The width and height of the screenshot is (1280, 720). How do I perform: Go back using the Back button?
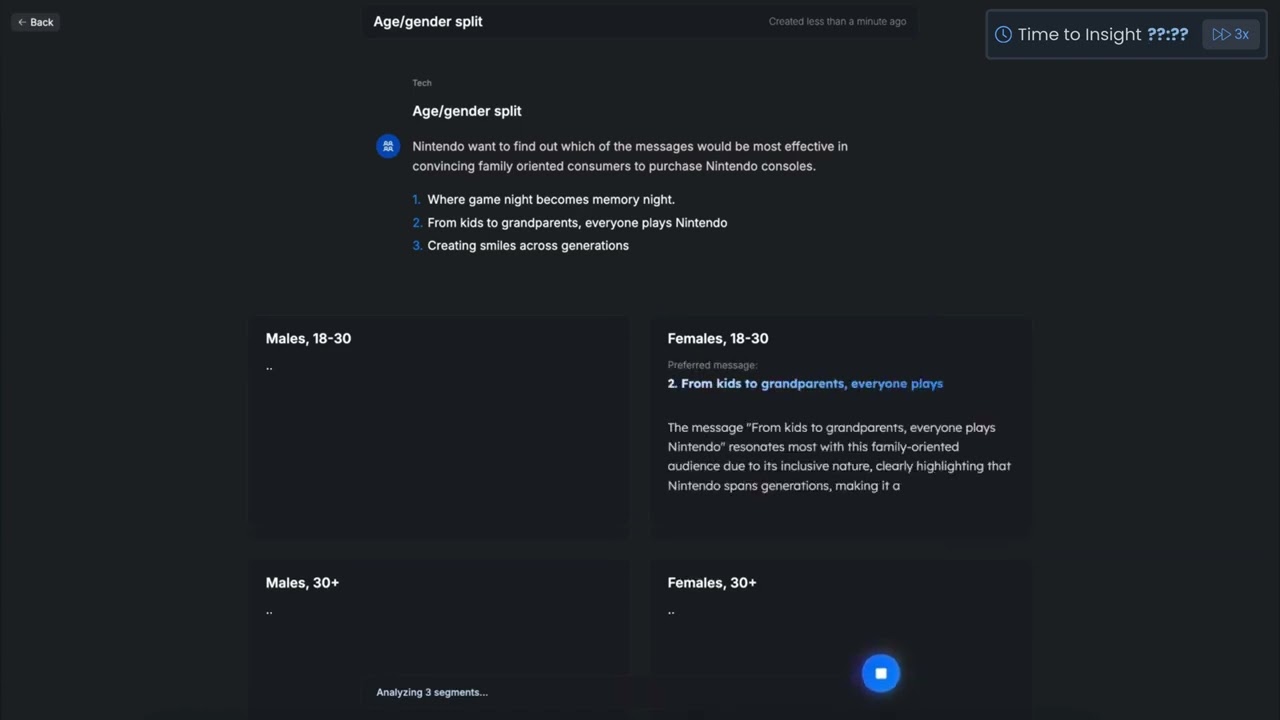[35, 22]
